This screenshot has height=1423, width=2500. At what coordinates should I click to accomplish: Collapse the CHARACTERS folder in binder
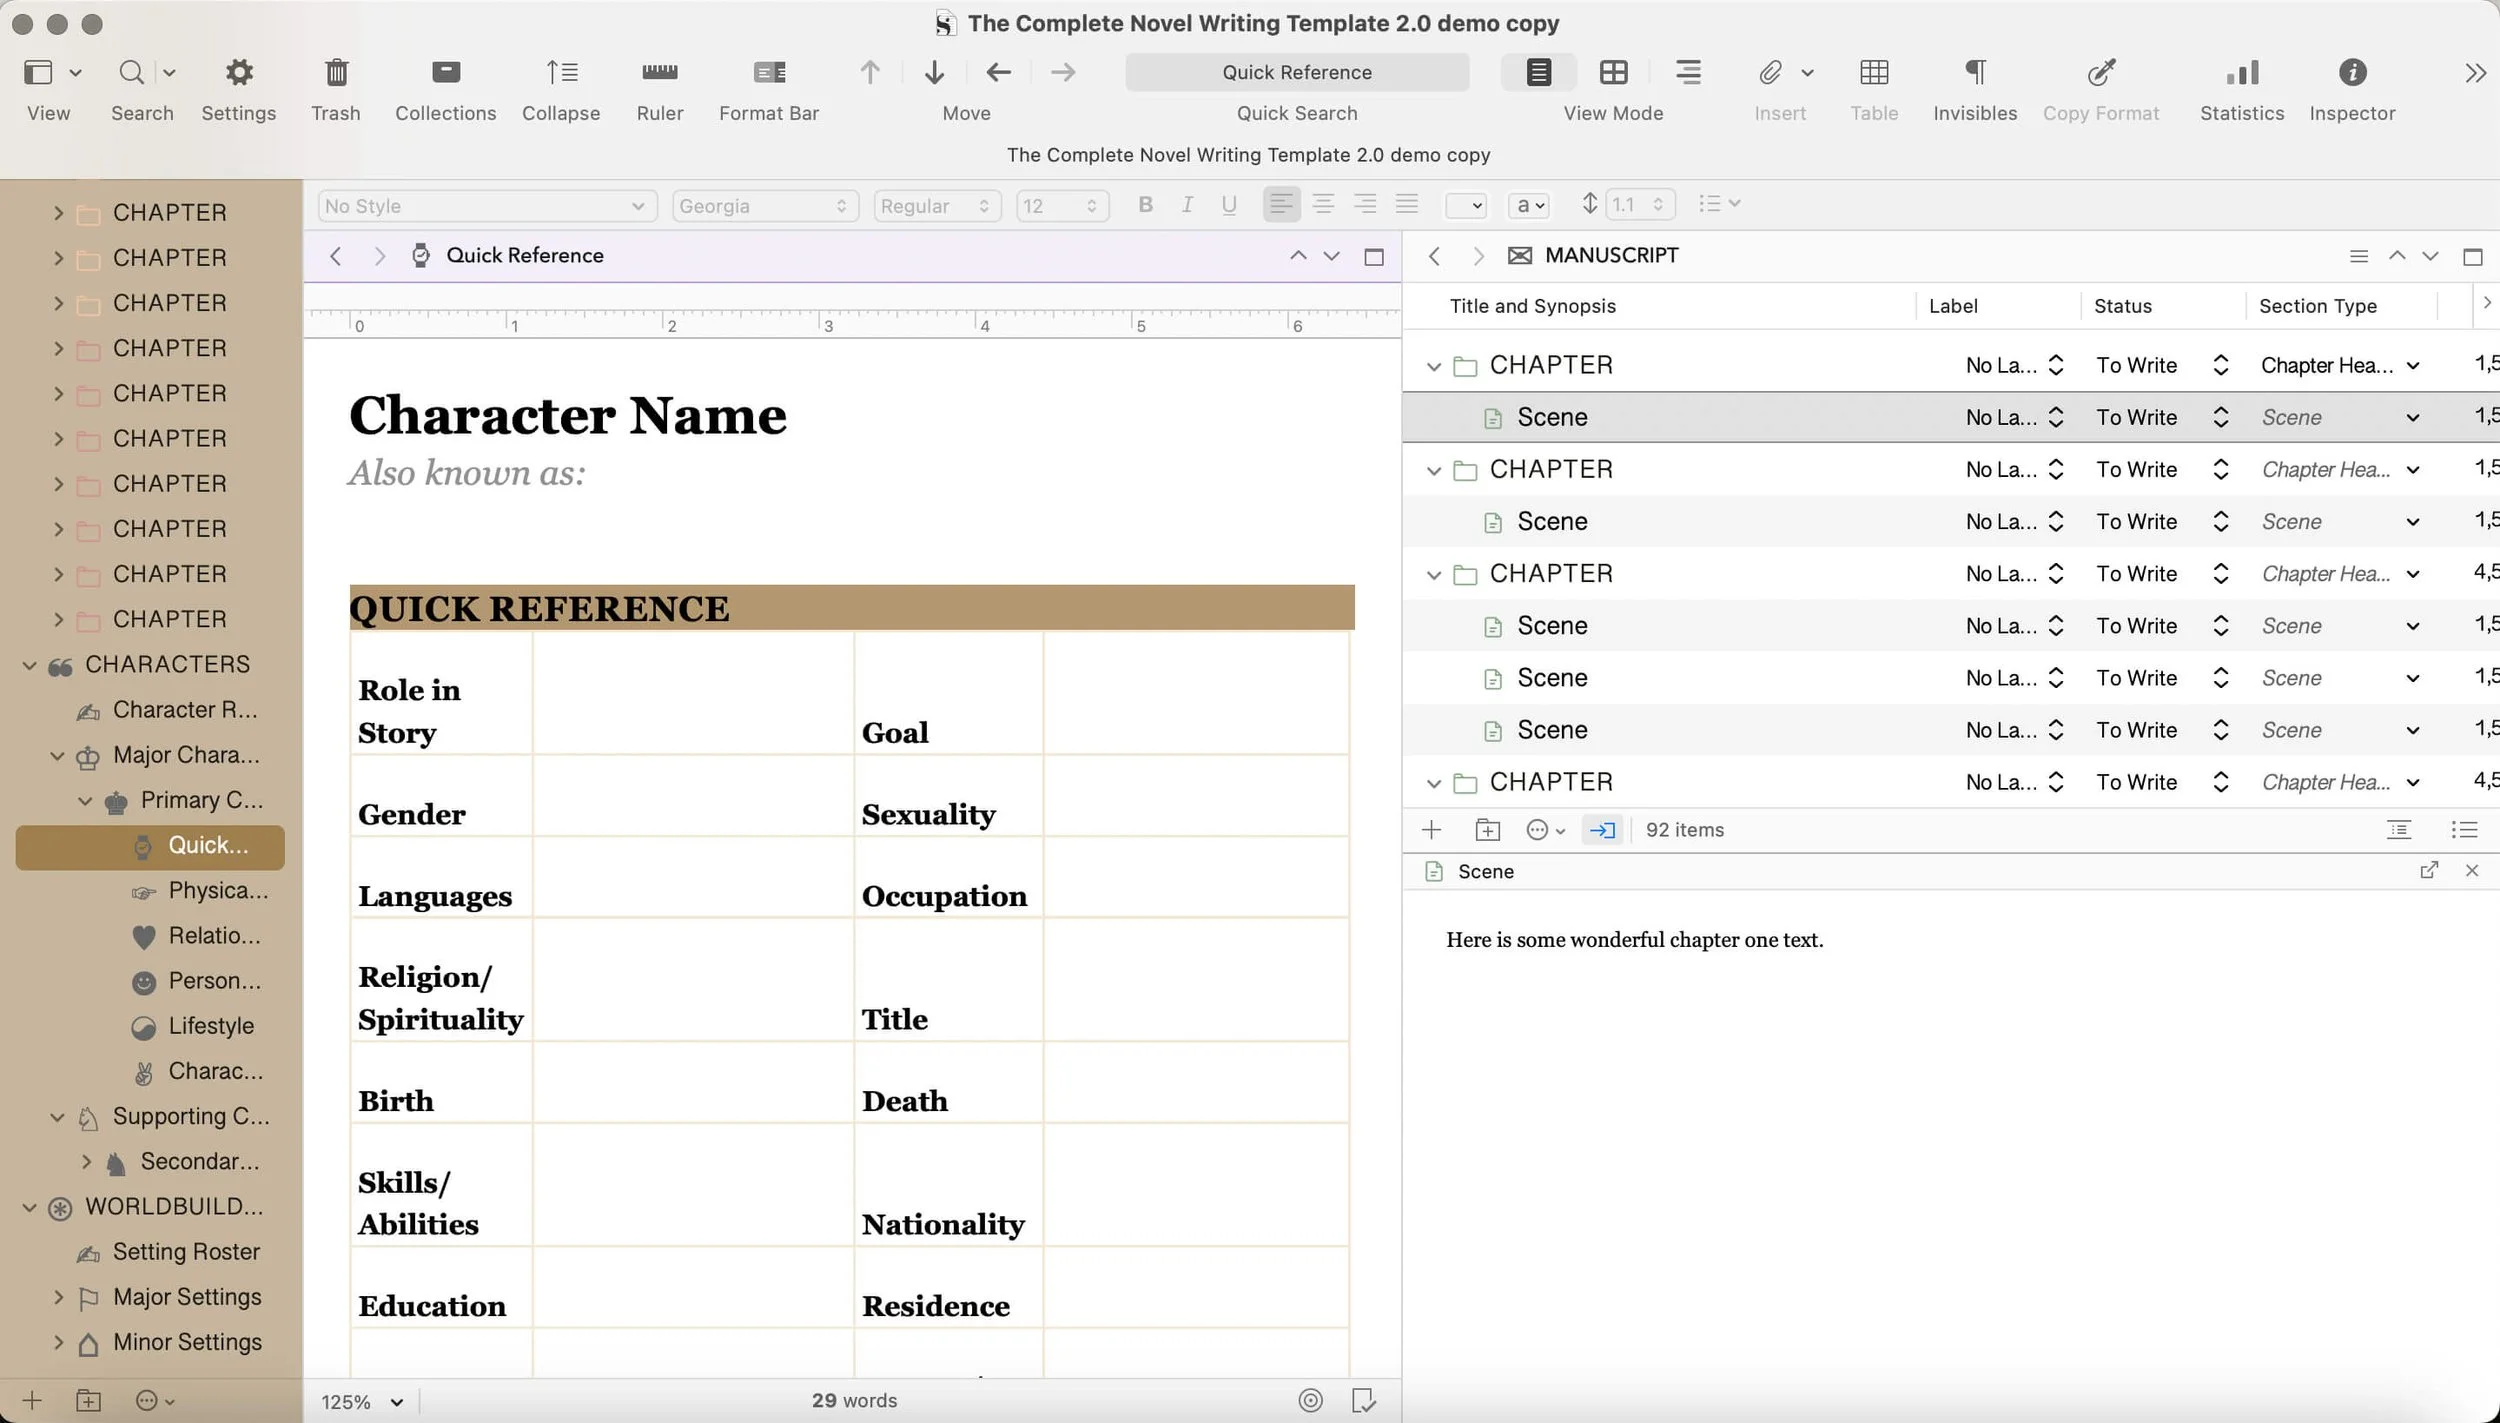(29, 665)
